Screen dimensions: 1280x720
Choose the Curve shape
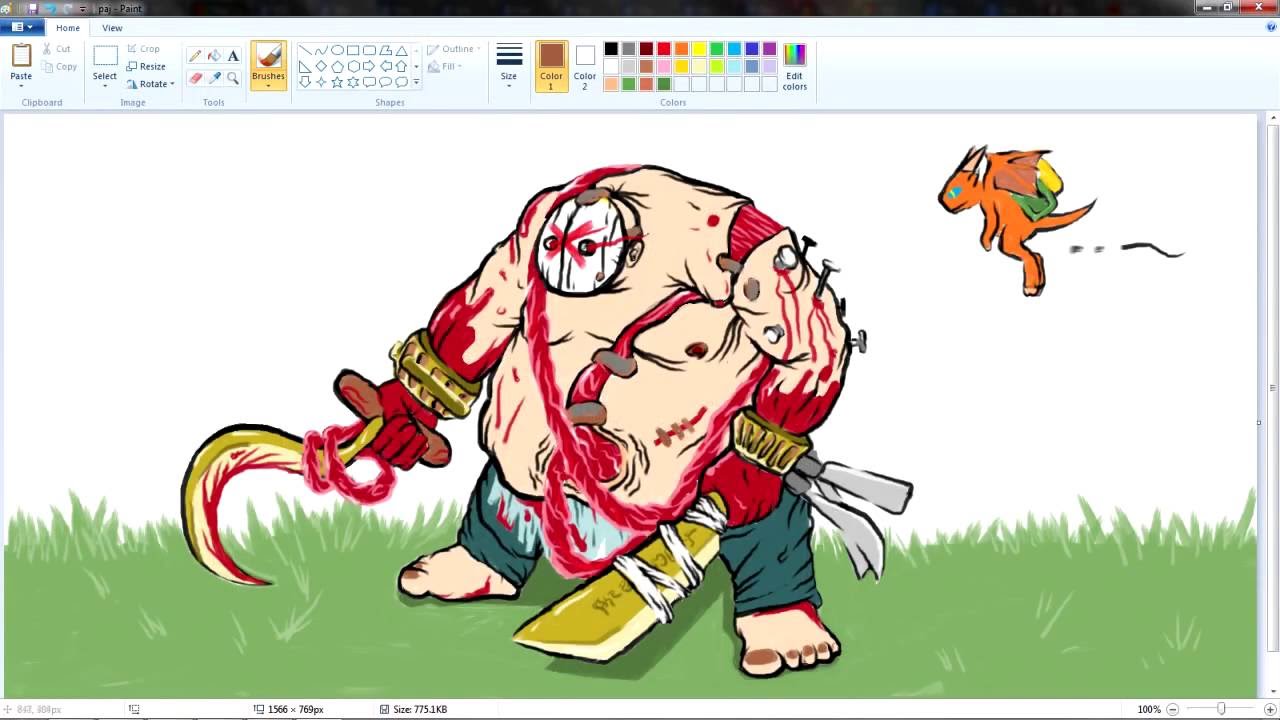pos(321,50)
